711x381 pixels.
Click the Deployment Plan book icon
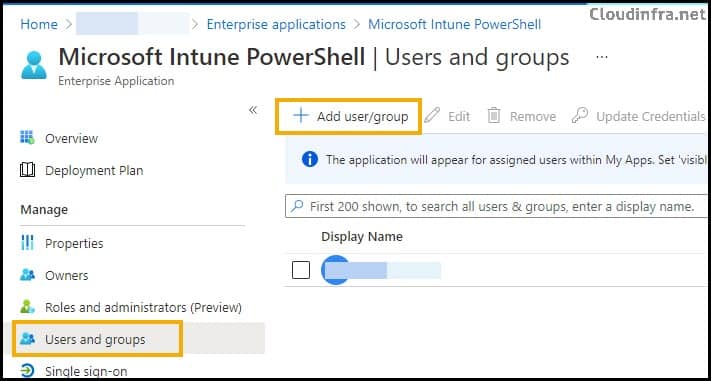pyautogui.click(x=28, y=170)
